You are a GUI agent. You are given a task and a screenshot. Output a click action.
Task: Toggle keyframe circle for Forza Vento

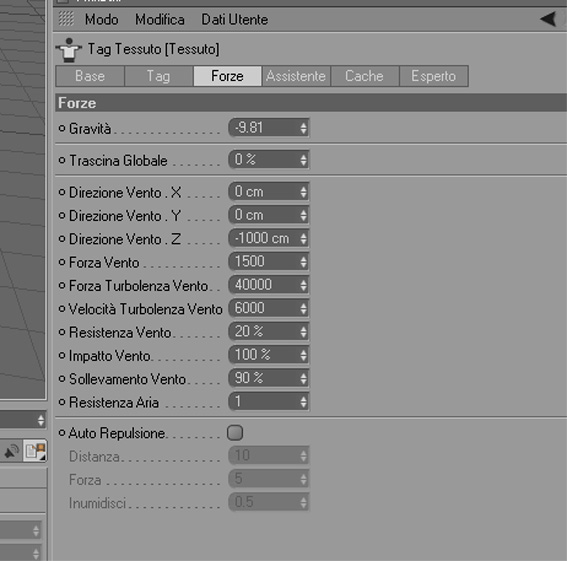pyautogui.click(x=62, y=262)
